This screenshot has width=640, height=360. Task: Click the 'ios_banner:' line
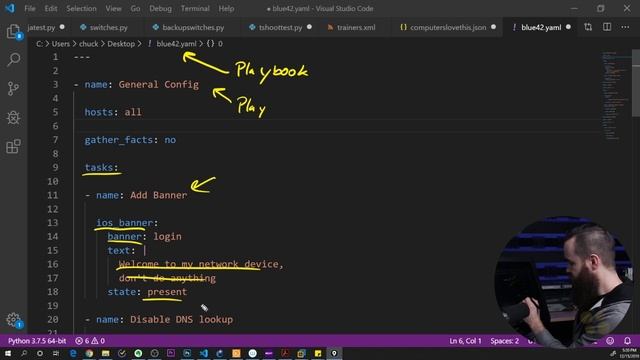[127, 222]
